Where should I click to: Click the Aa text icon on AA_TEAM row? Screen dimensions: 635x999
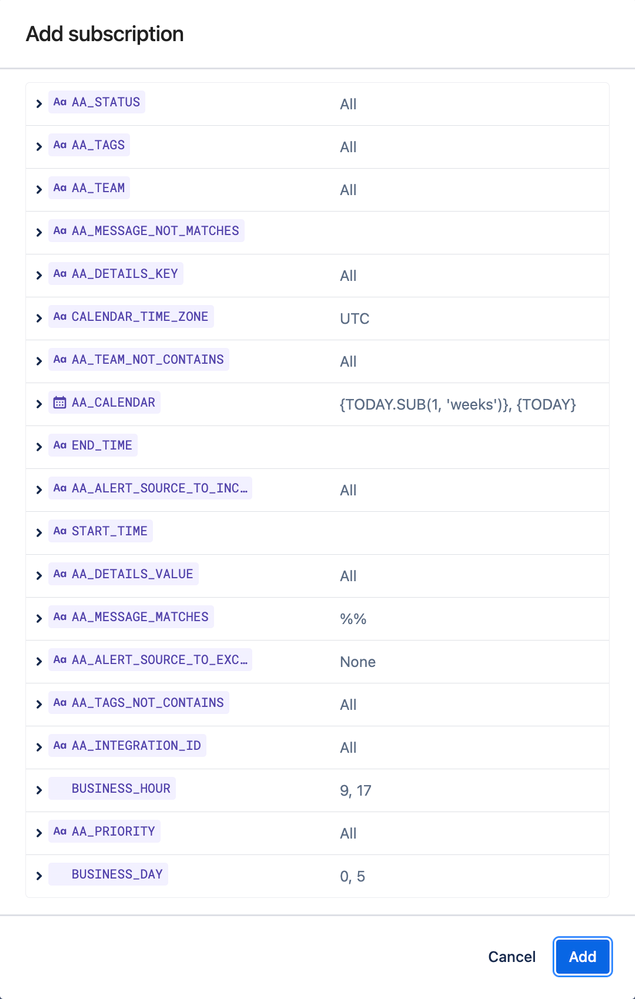(60, 188)
